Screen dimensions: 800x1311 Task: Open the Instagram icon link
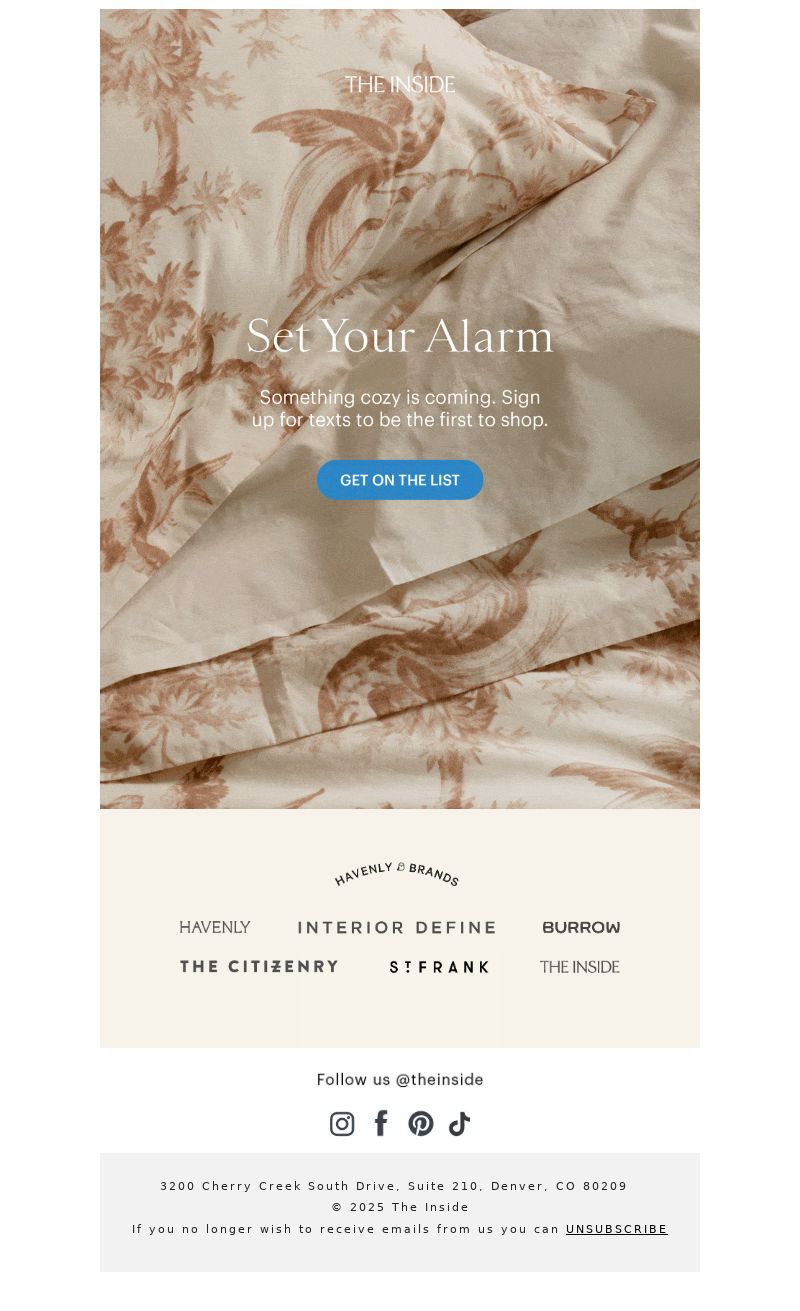click(x=342, y=1124)
